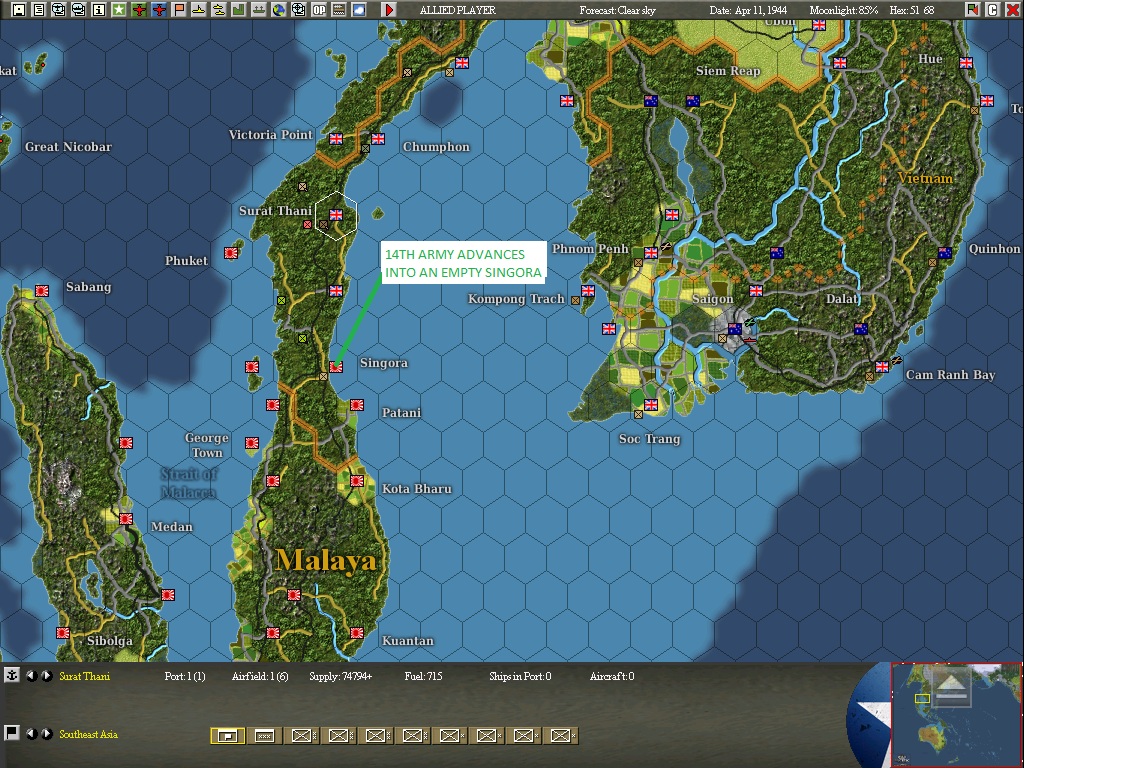
Task: Click the dashed-lines list icon left of the cloud
Action: [x=338, y=9]
